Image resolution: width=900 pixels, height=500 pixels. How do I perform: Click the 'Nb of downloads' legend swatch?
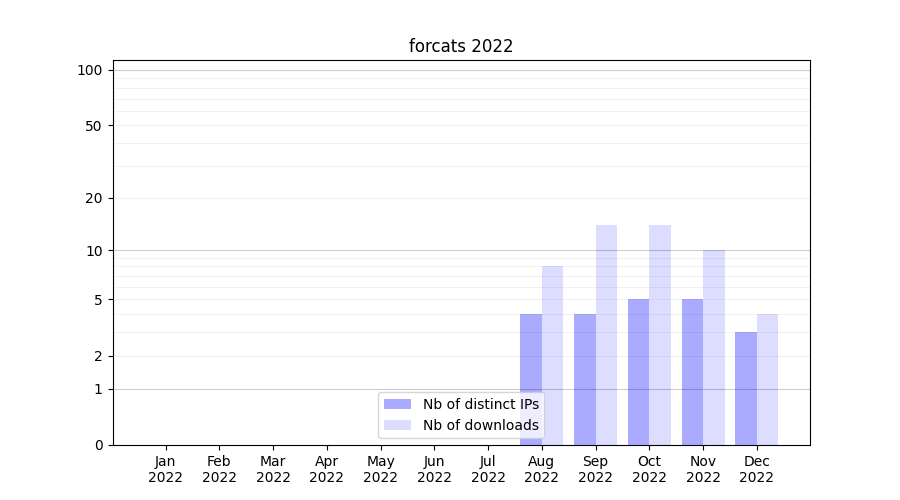[x=397, y=425]
